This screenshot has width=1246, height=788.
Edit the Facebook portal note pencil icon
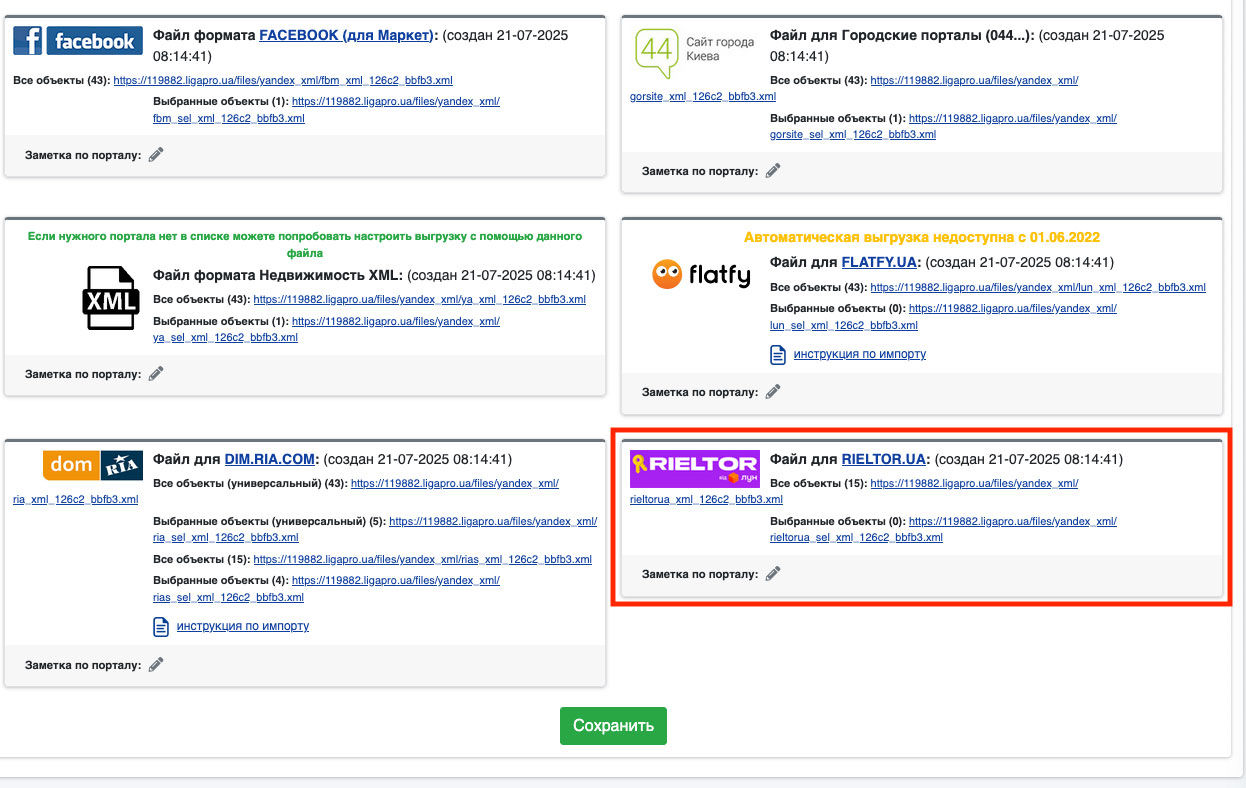(x=156, y=155)
